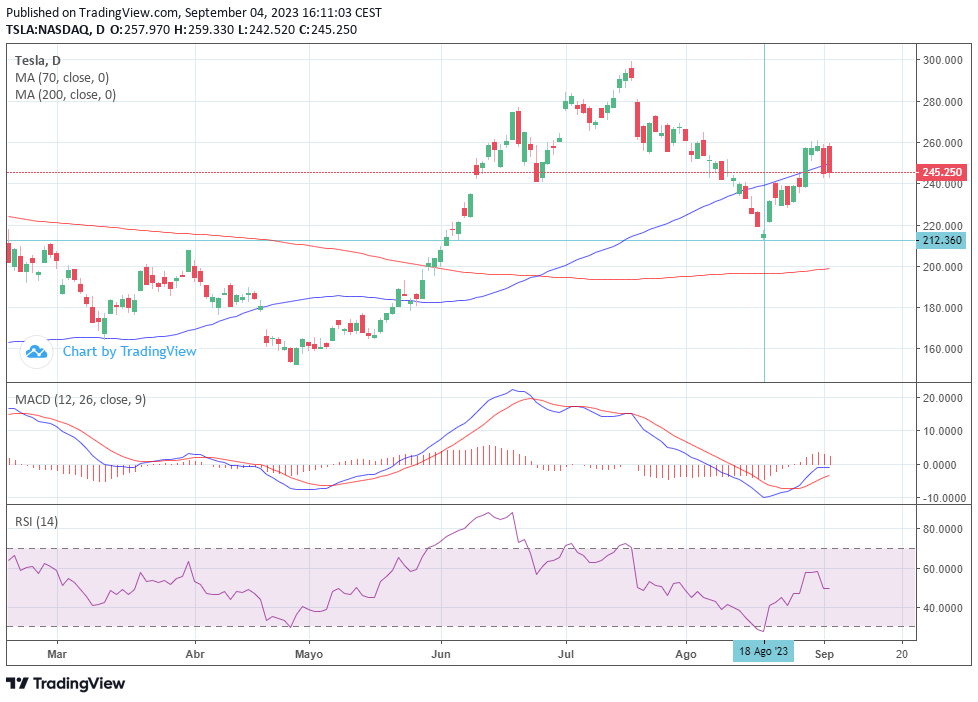The image size is (978, 702).
Task: Click the 'RSI (14)' indicator label
Action: click(36, 521)
